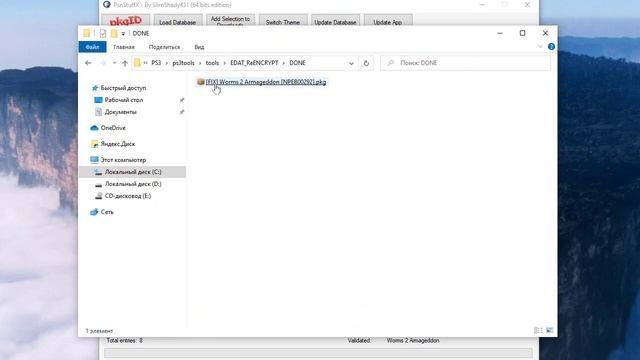Click the pkgID logo in PsnStuffX
The height and width of the screenshot is (360, 640).
click(126, 20)
